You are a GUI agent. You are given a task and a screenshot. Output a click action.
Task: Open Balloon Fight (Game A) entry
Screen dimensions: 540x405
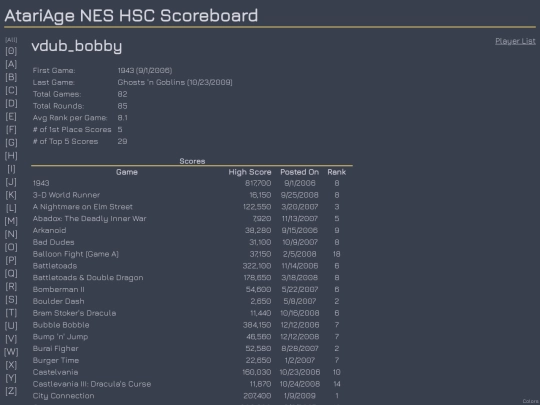[x=76, y=254]
